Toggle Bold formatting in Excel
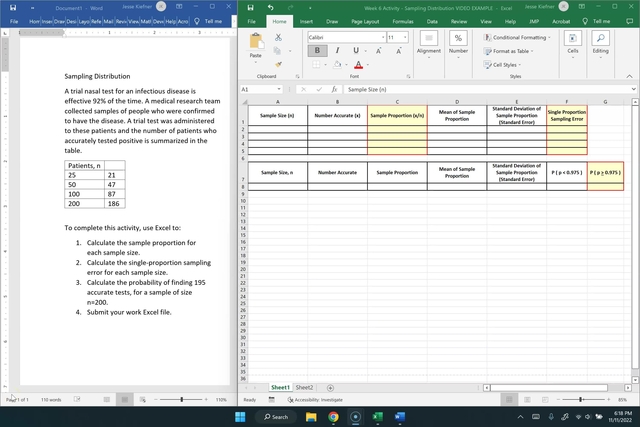The image size is (640, 427). click(x=317, y=51)
